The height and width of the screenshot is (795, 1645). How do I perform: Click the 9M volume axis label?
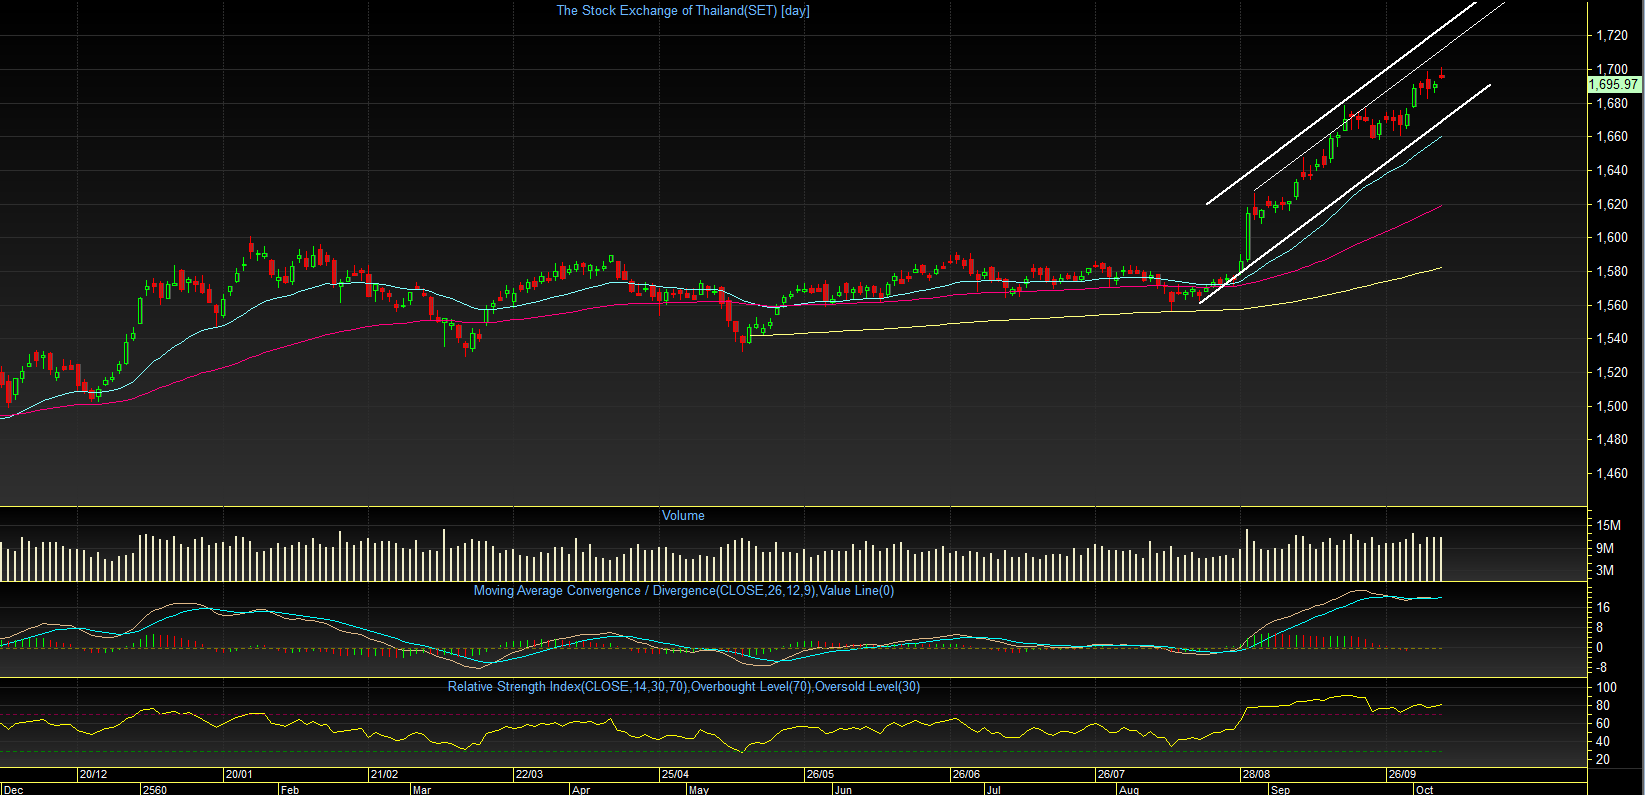pos(1605,549)
